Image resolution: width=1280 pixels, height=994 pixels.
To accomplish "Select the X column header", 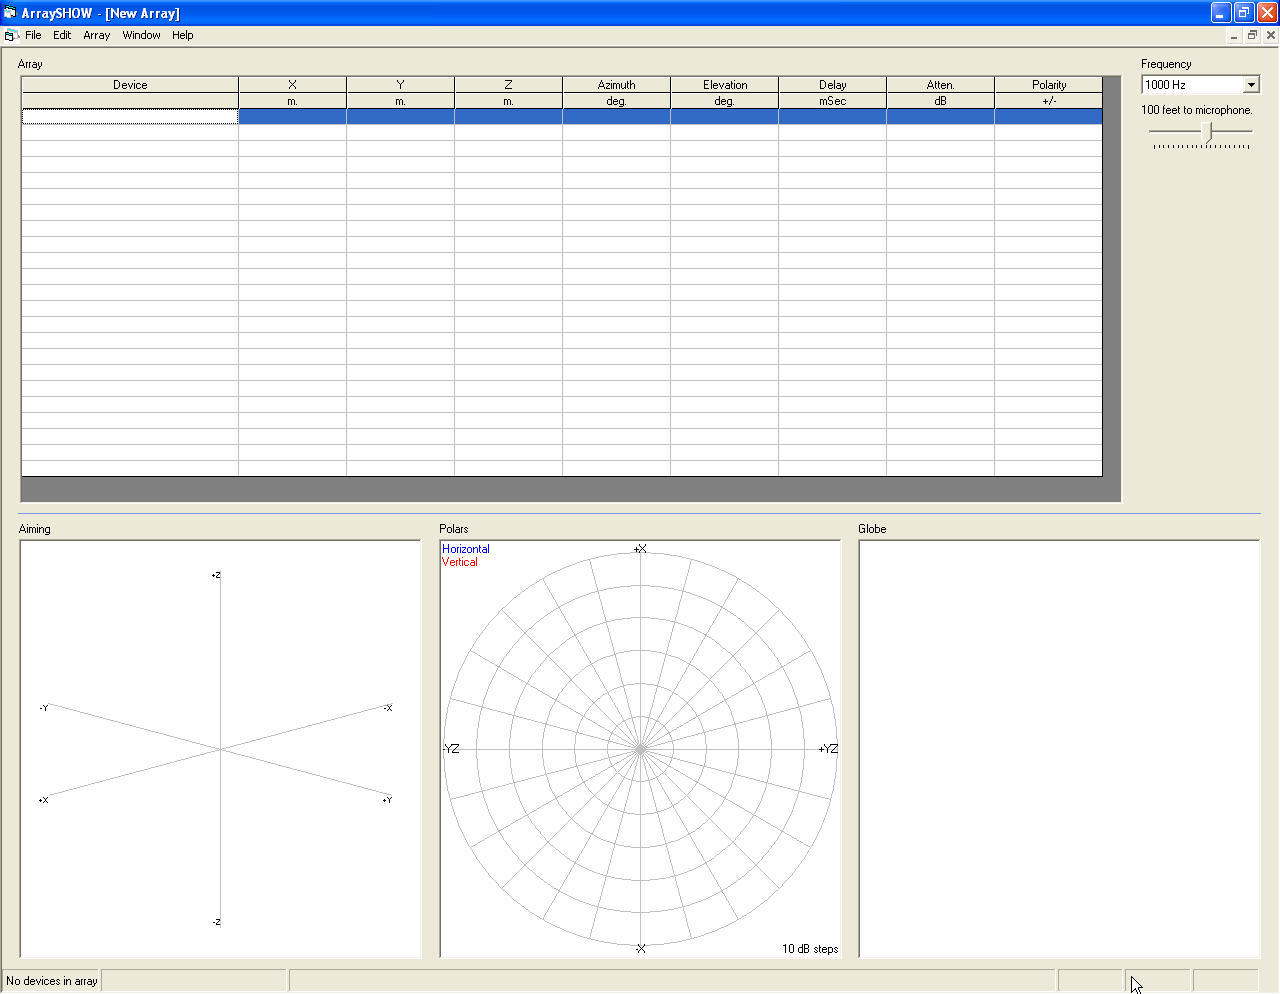I will point(292,85).
